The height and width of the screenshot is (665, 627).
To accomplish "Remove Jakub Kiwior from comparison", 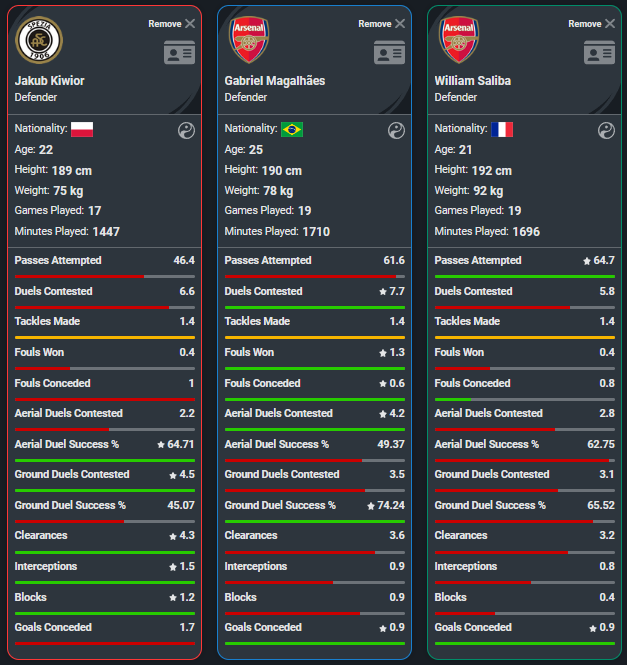I will pos(172,24).
